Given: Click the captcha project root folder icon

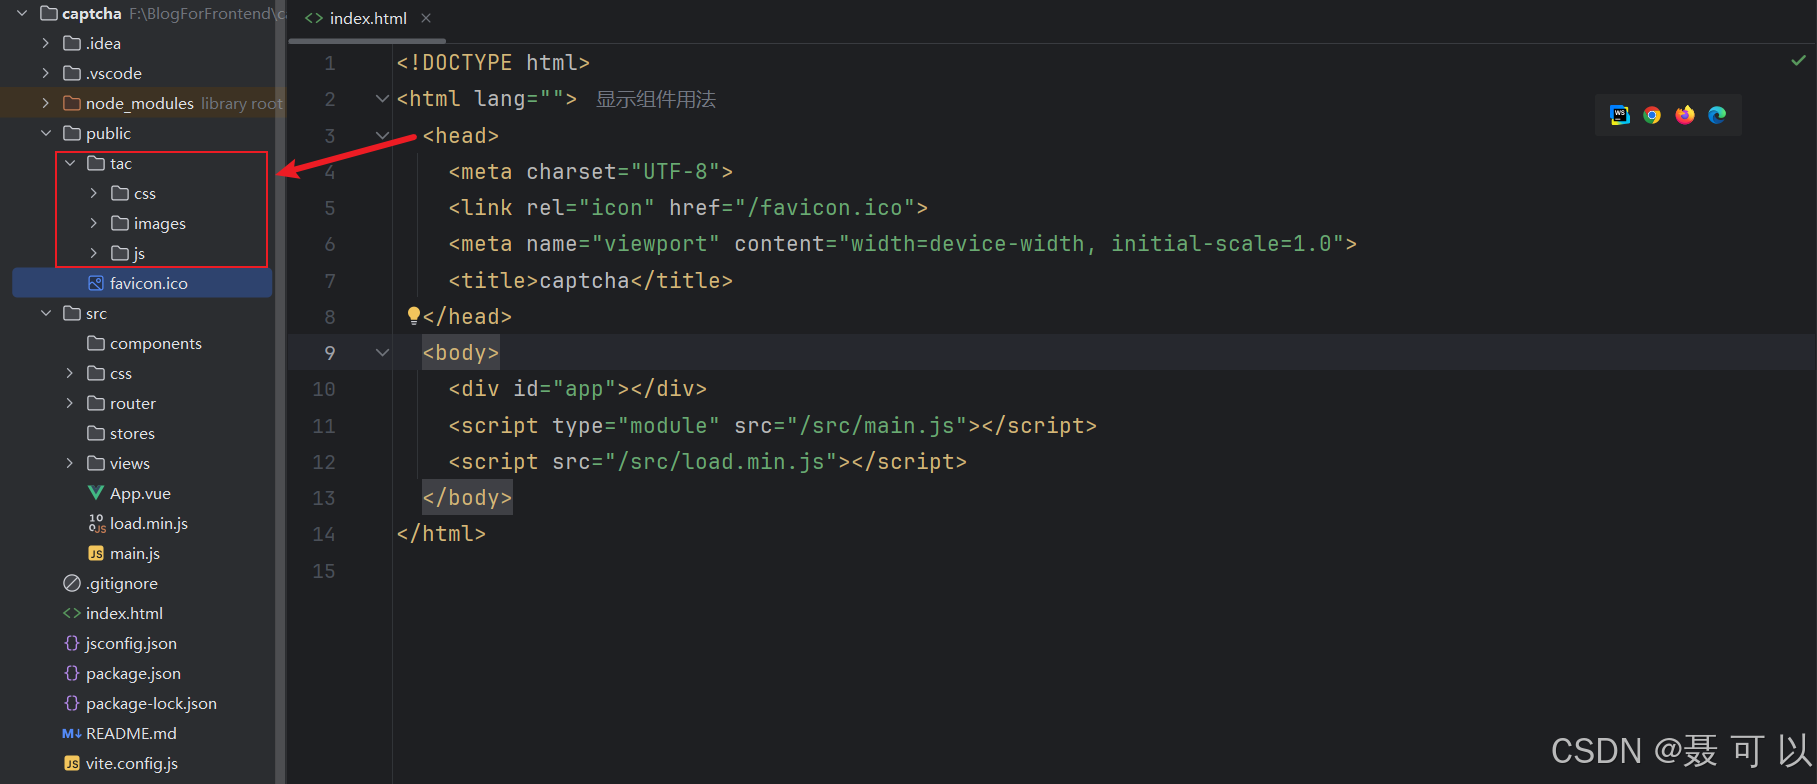Looking at the screenshot, I should (x=48, y=13).
